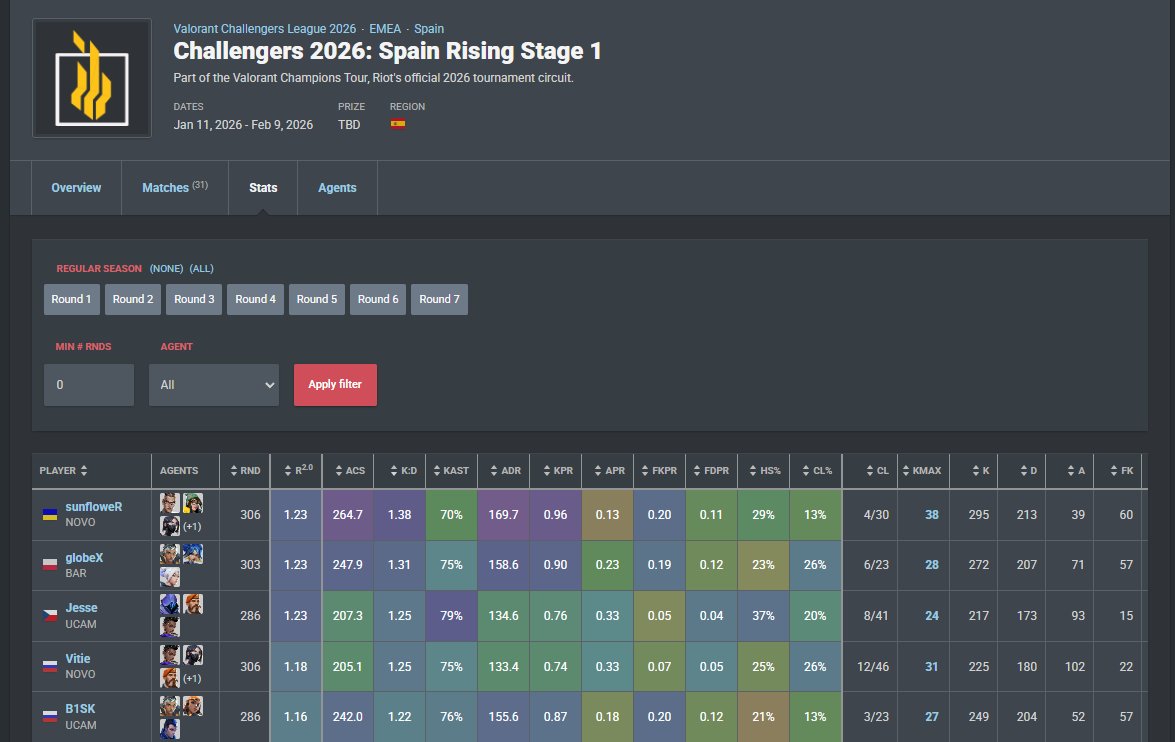Viewport: 1175px width, 742px height.
Task: Click Vitie's third agent icon
Action: click(170, 678)
